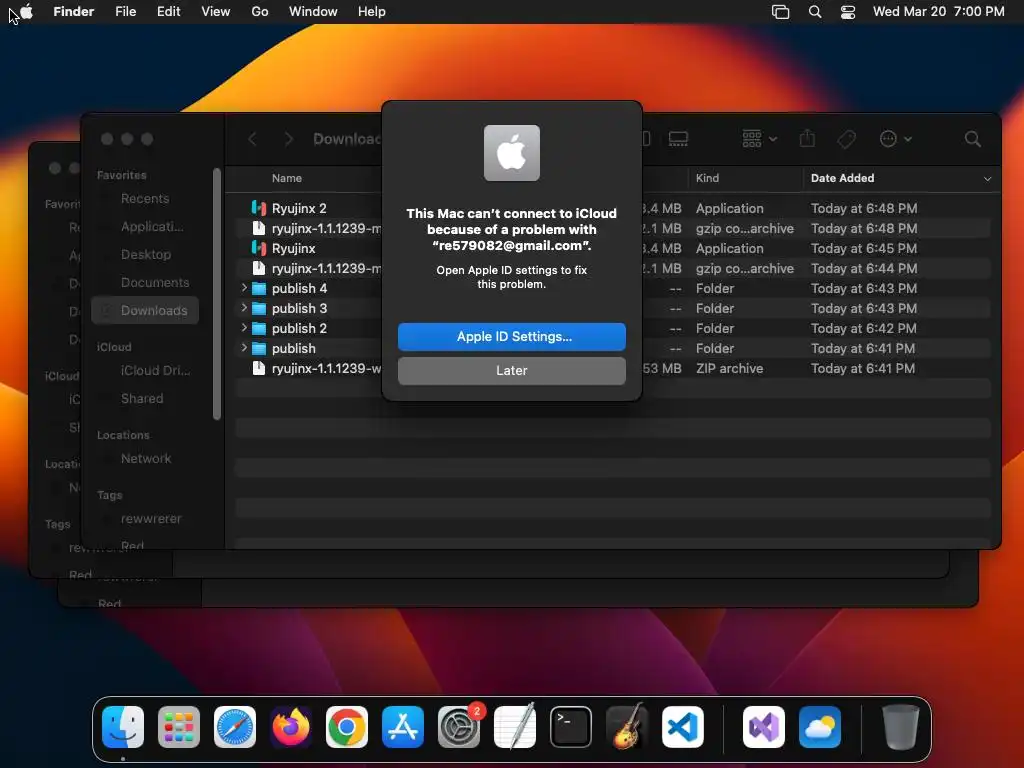Launch Google Chrome from the Dock
The height and width of the screenshot is (768, 1024).
[x=347, y=727]
